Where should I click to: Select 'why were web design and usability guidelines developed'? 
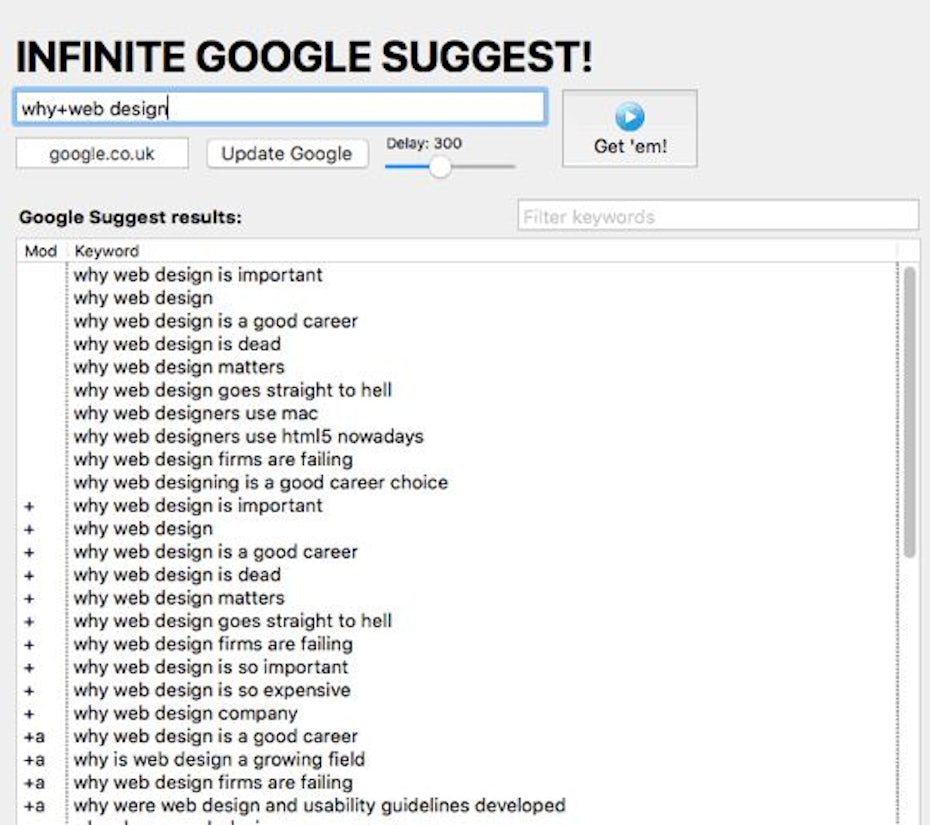coord(319,805)
